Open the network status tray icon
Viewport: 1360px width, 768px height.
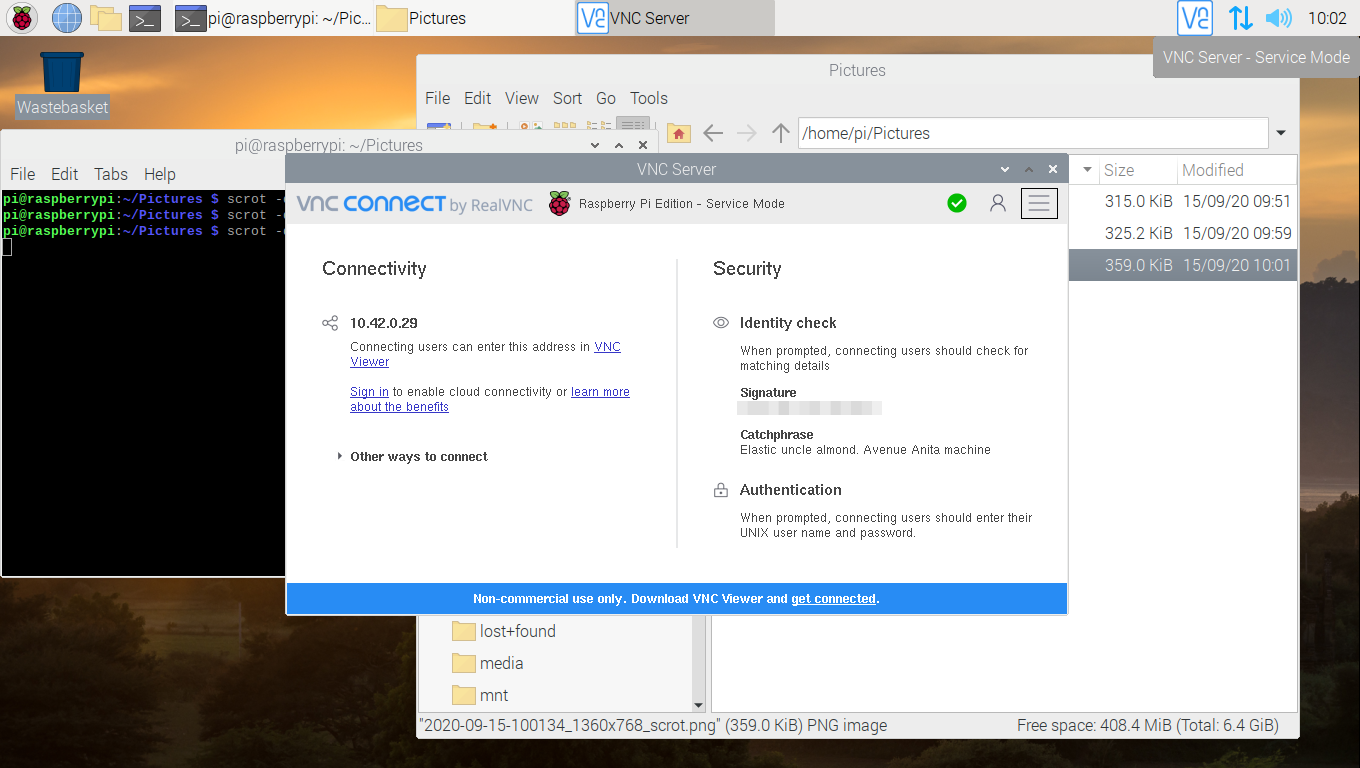coord(1240,17)
